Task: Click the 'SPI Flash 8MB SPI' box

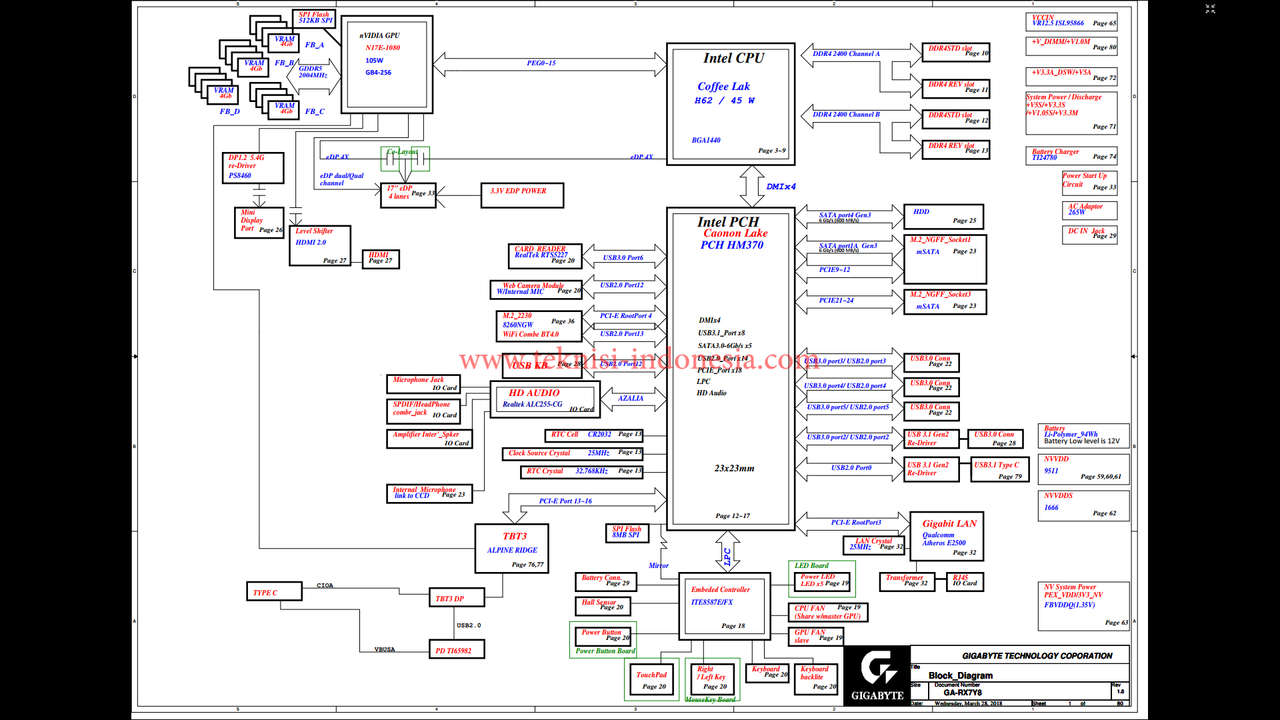Action: pyautogui.click(x=627, y=532)
